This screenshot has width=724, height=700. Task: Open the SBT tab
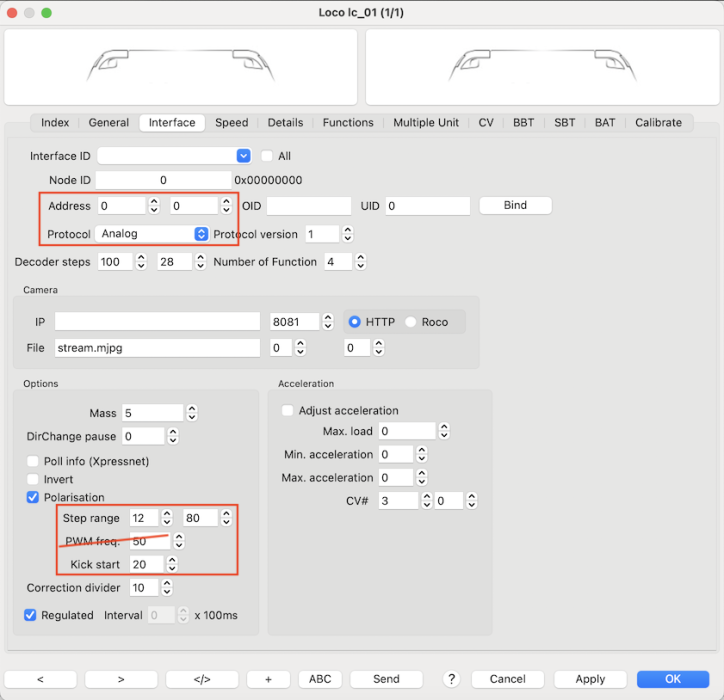[x=564, y=123]
